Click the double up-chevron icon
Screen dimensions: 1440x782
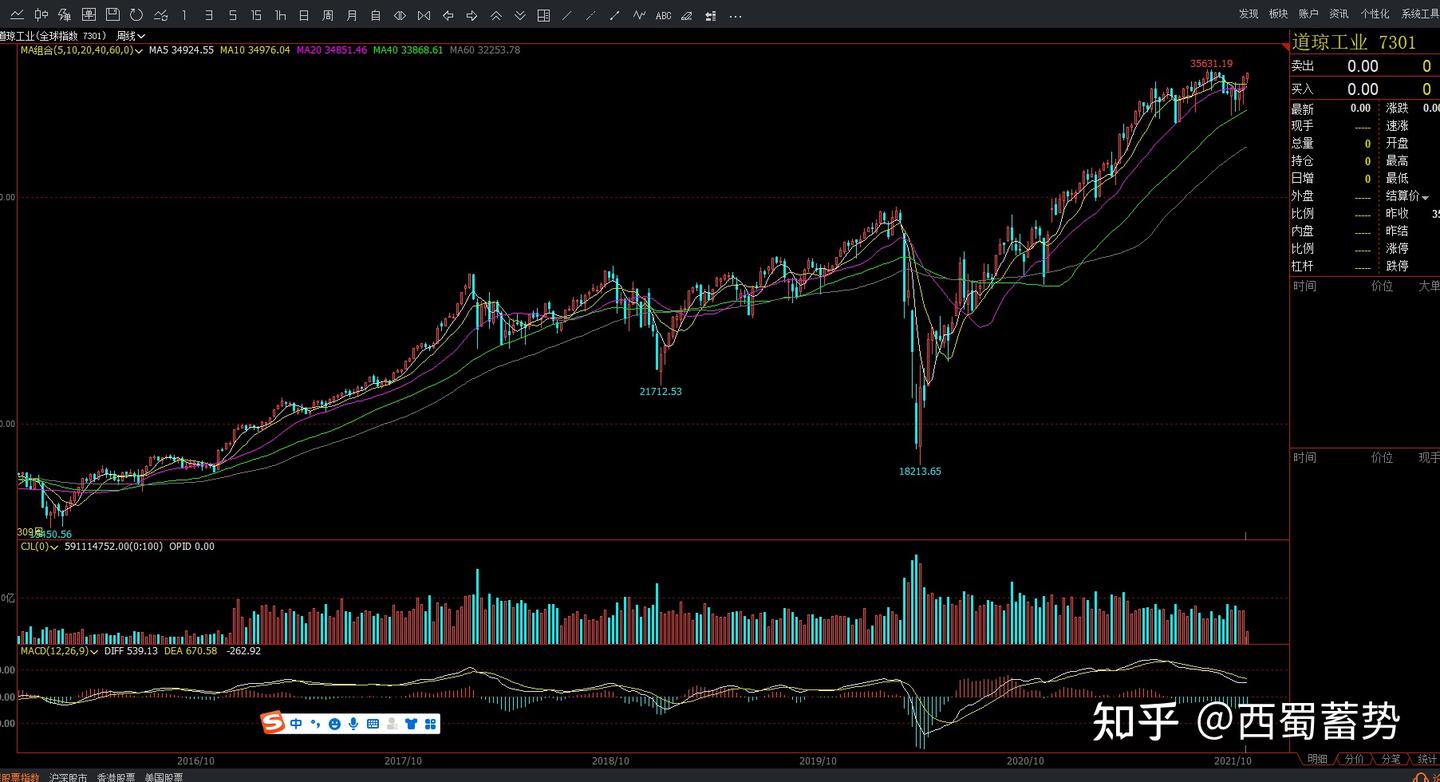click(x=496, y=15)
